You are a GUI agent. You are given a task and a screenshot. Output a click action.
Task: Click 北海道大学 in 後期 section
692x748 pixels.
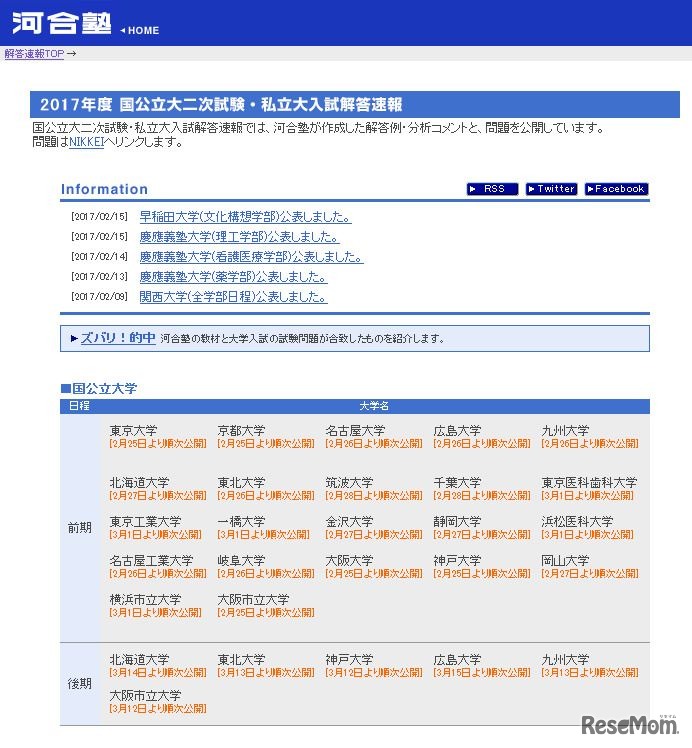[139, 660]
